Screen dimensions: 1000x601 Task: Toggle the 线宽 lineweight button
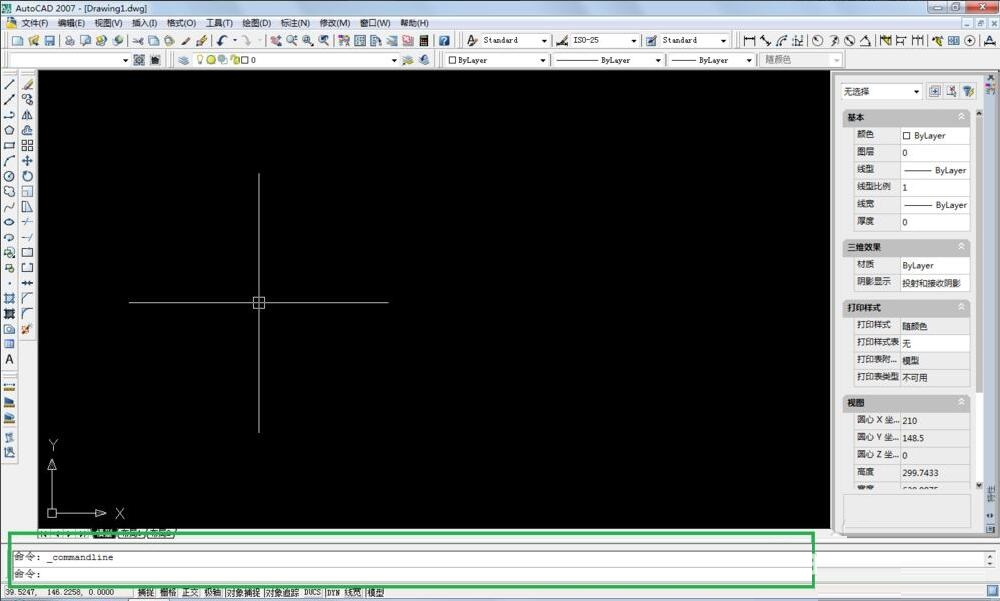(353, 593)
